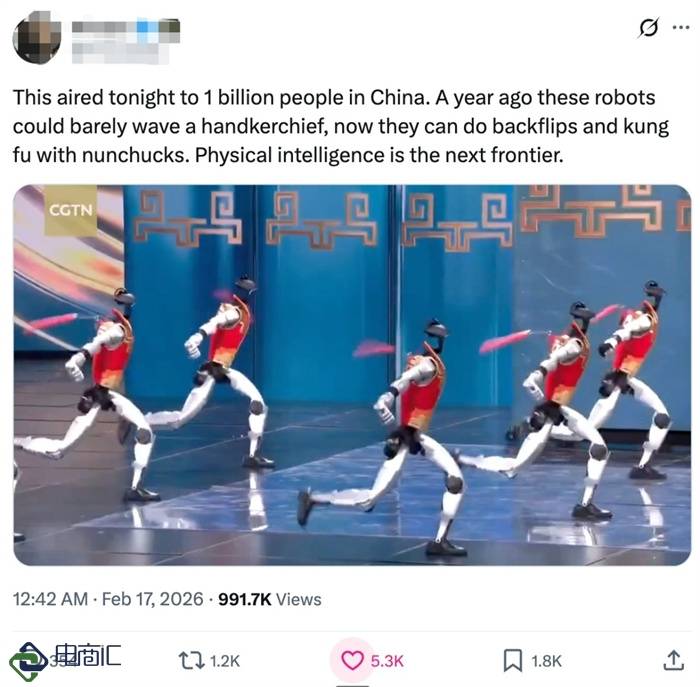Viewport: 700px width, 687px height.
Task: Repost using the retweet arrows icon
Action: click(191, 661)
